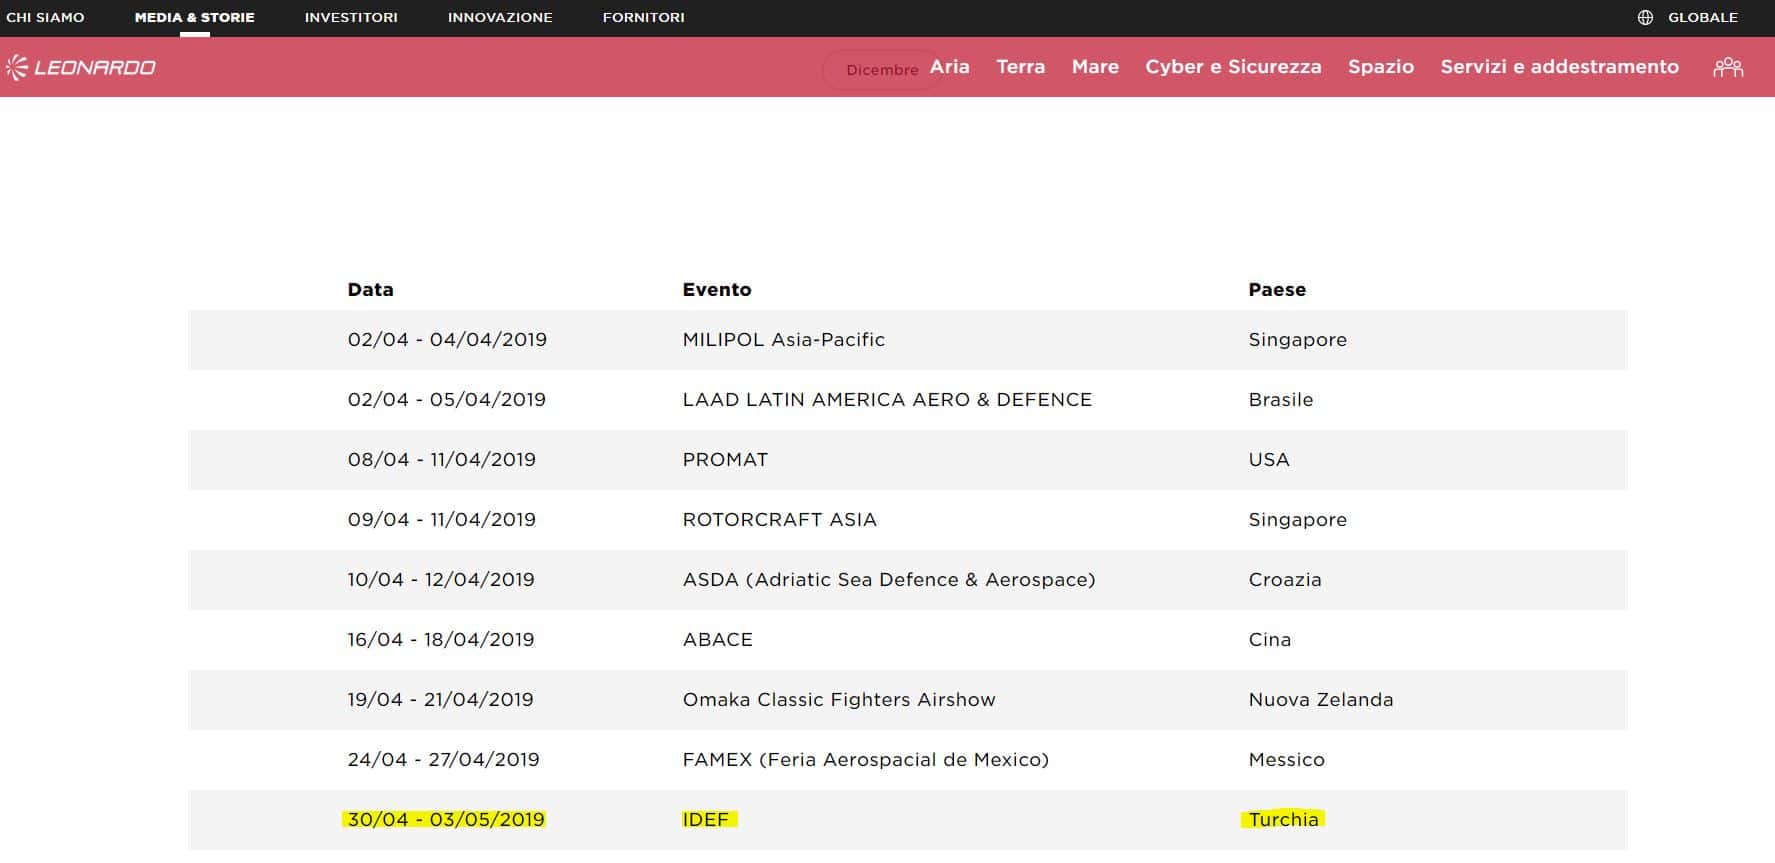The image size is (1775, 863).
Task: Click the globe language icon
Action: tap(1645, 17)
